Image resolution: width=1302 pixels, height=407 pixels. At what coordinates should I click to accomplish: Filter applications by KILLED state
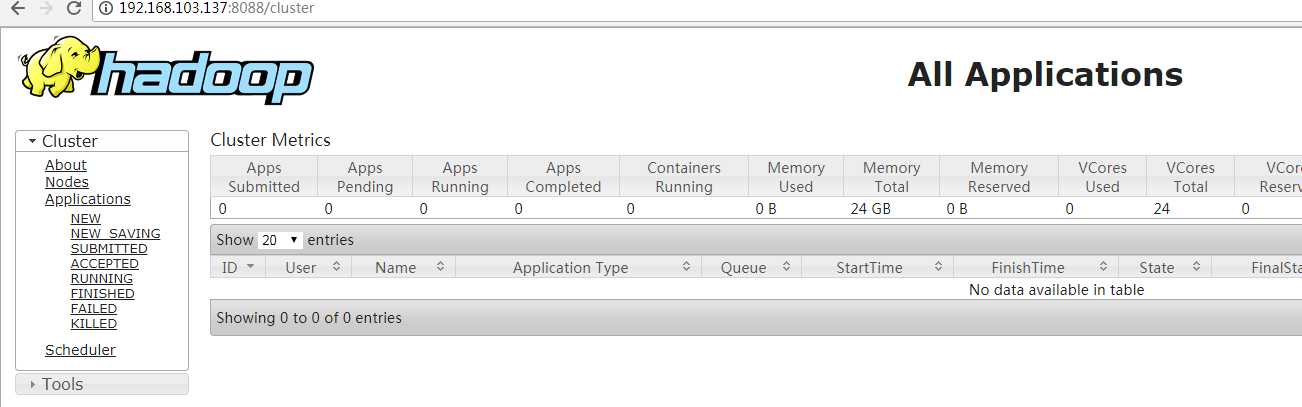coord(94,324)
